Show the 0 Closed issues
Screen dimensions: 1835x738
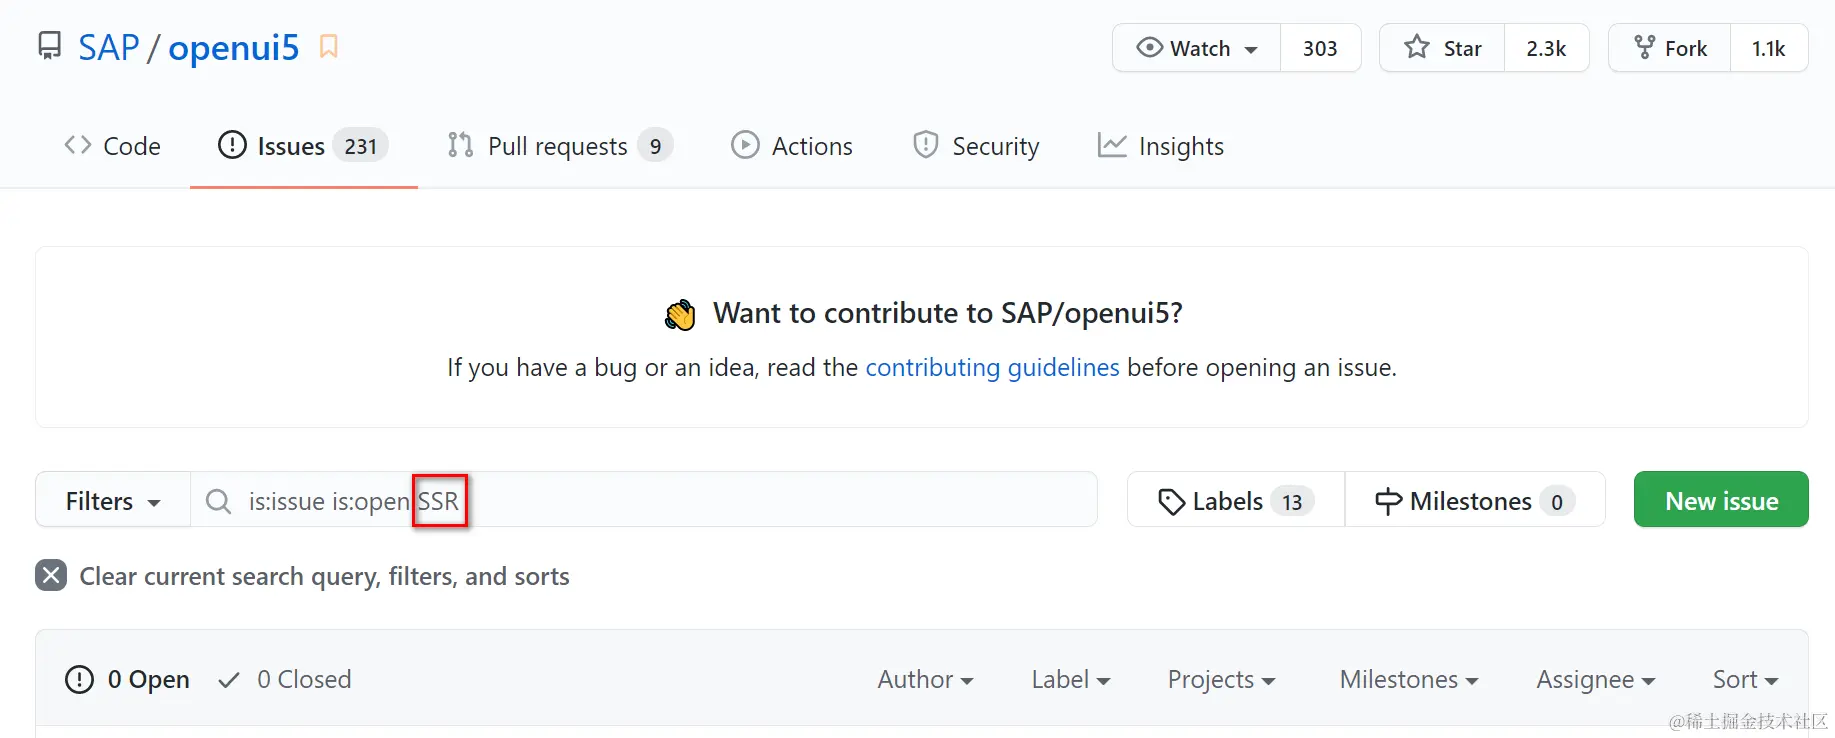[286, 680]
